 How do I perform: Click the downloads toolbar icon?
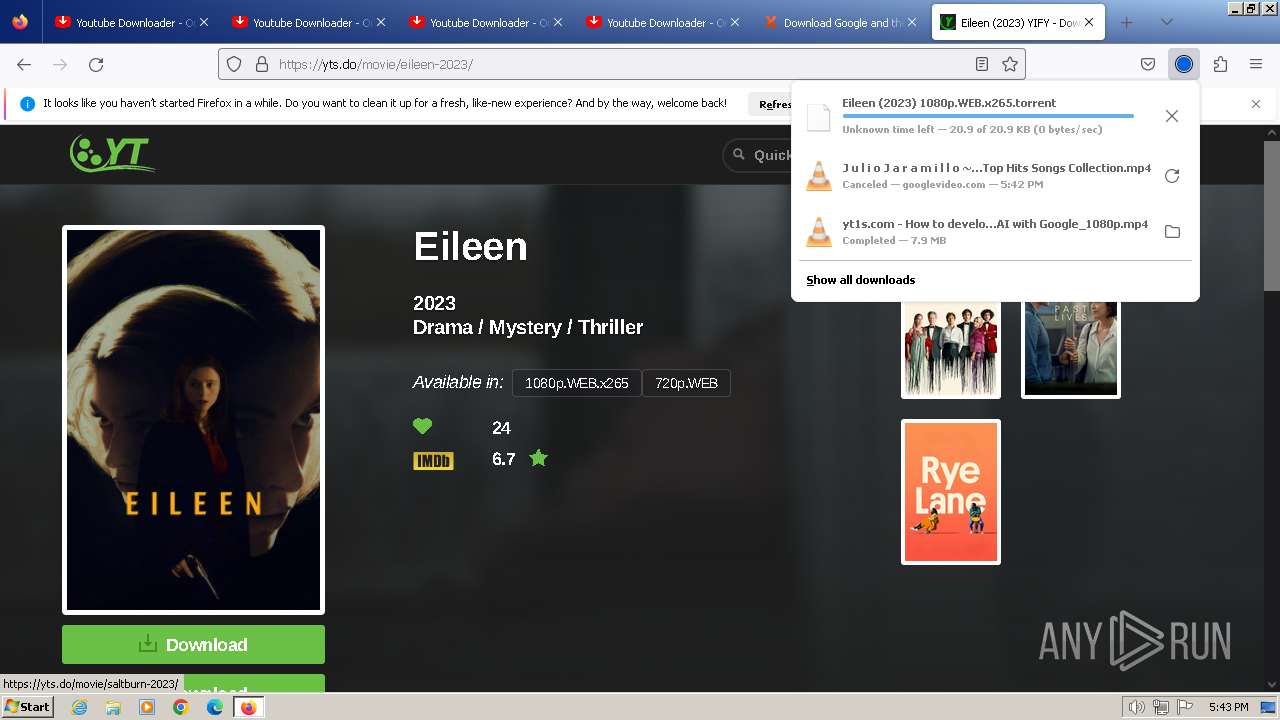click(1184, 64)
